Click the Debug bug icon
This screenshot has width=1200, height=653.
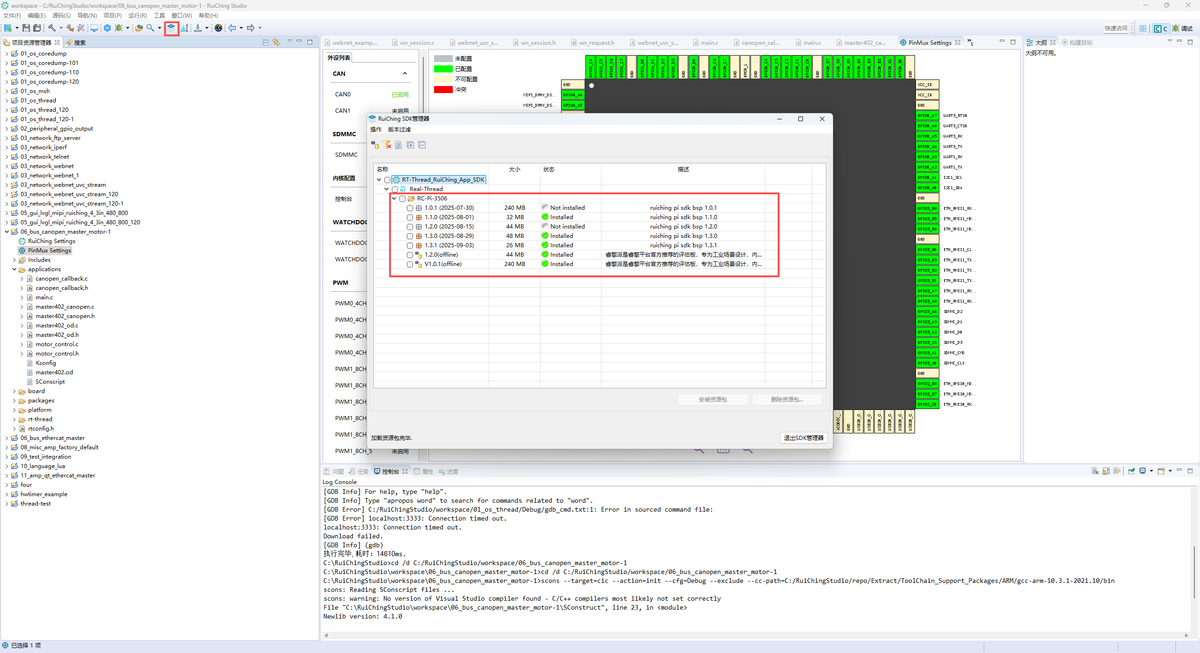pos(118,28)
